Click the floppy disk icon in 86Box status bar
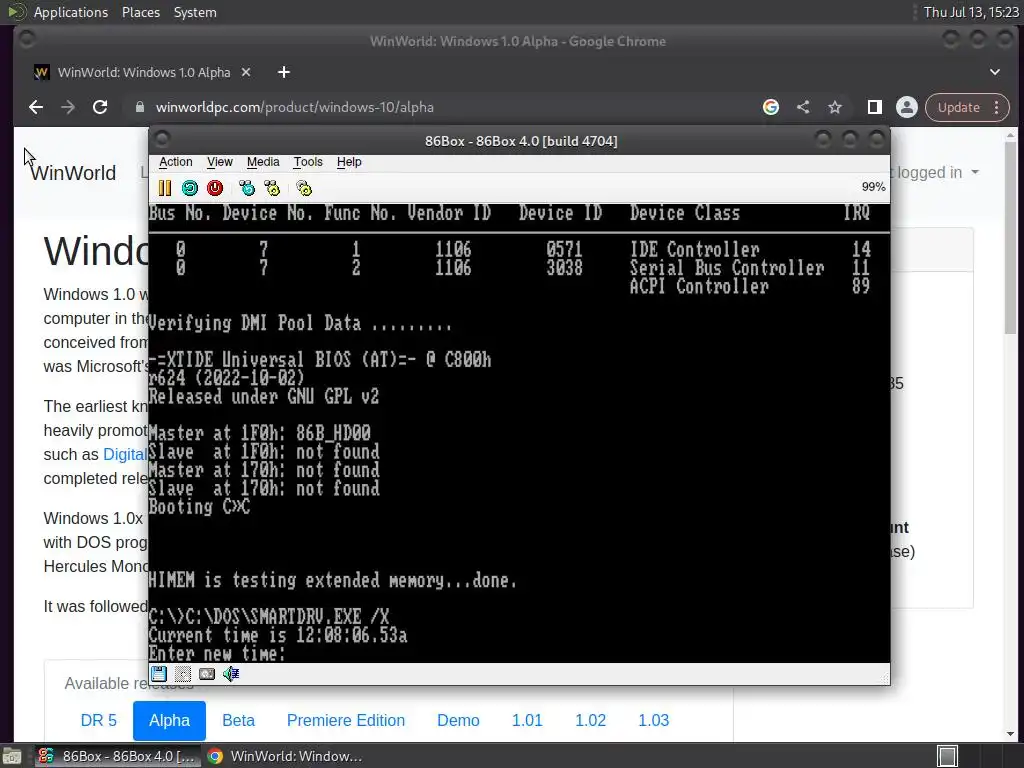Screen dimensions: 1024x768 click(159, 673)
